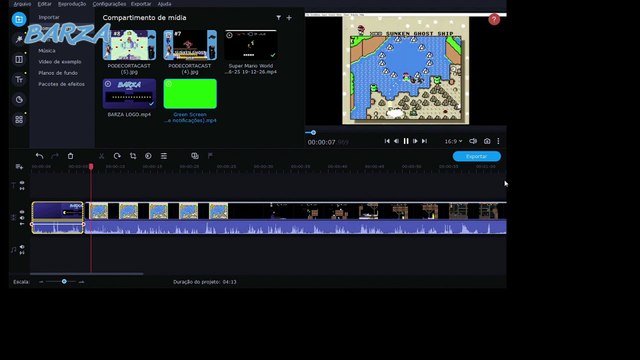Add a marker with the flag icon

[210, 156]
